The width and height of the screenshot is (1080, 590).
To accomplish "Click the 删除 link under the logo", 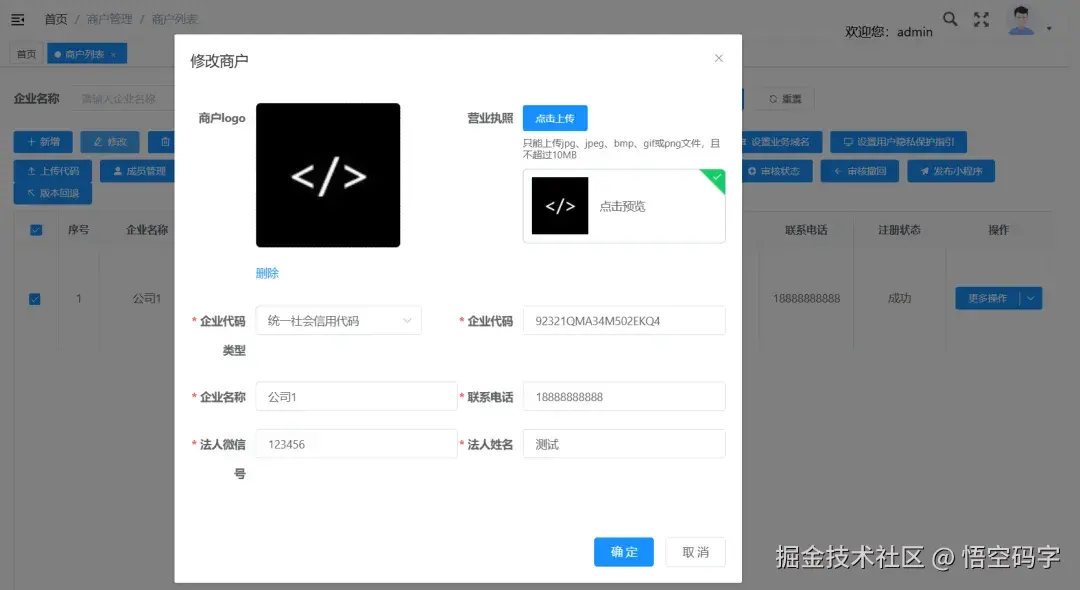I will (x=265, y=272).
